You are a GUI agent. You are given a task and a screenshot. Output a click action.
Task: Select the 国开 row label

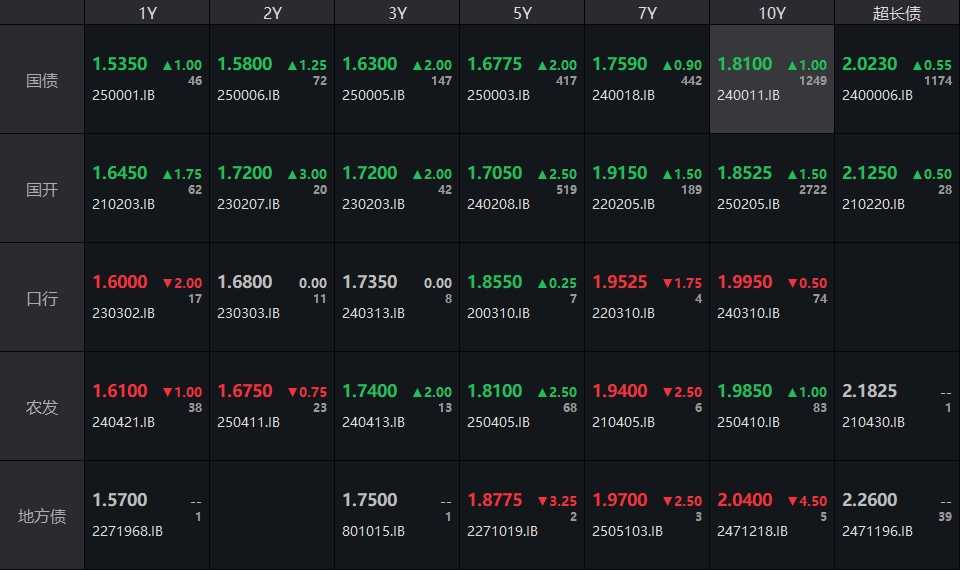[42, 189]
